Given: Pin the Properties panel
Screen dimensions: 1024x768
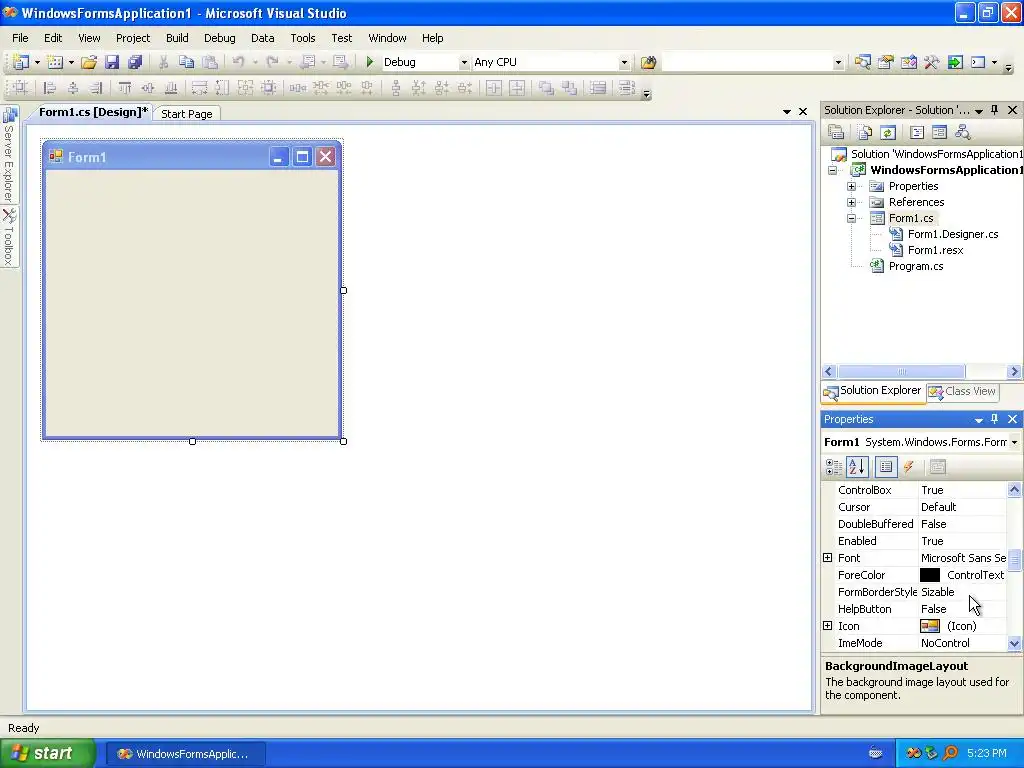Looking at the screenshot, I should tap(995, 419).
